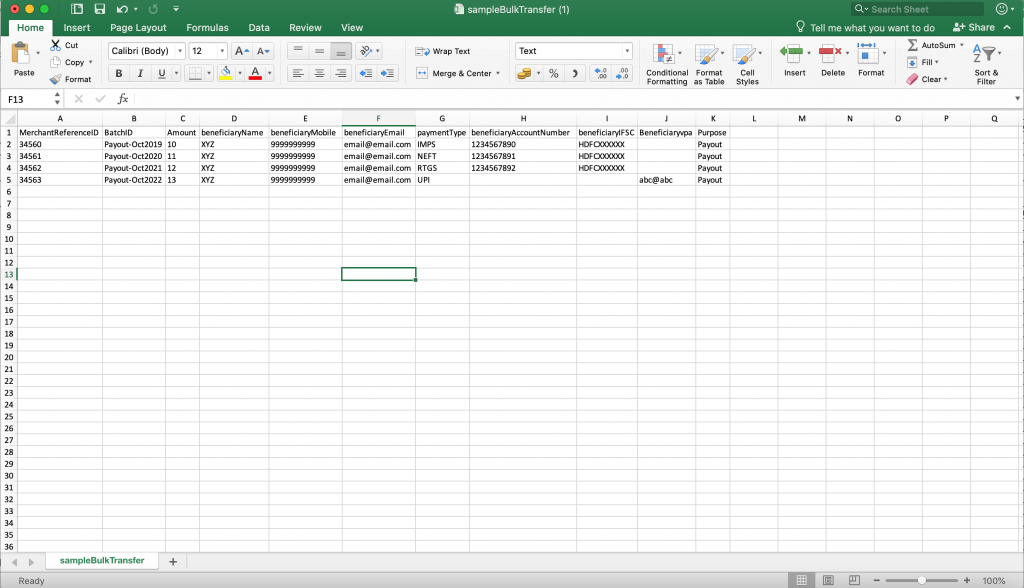This screenshot has height=588, width=1024.
Task: Click Wrap Text
Action: 443,51
